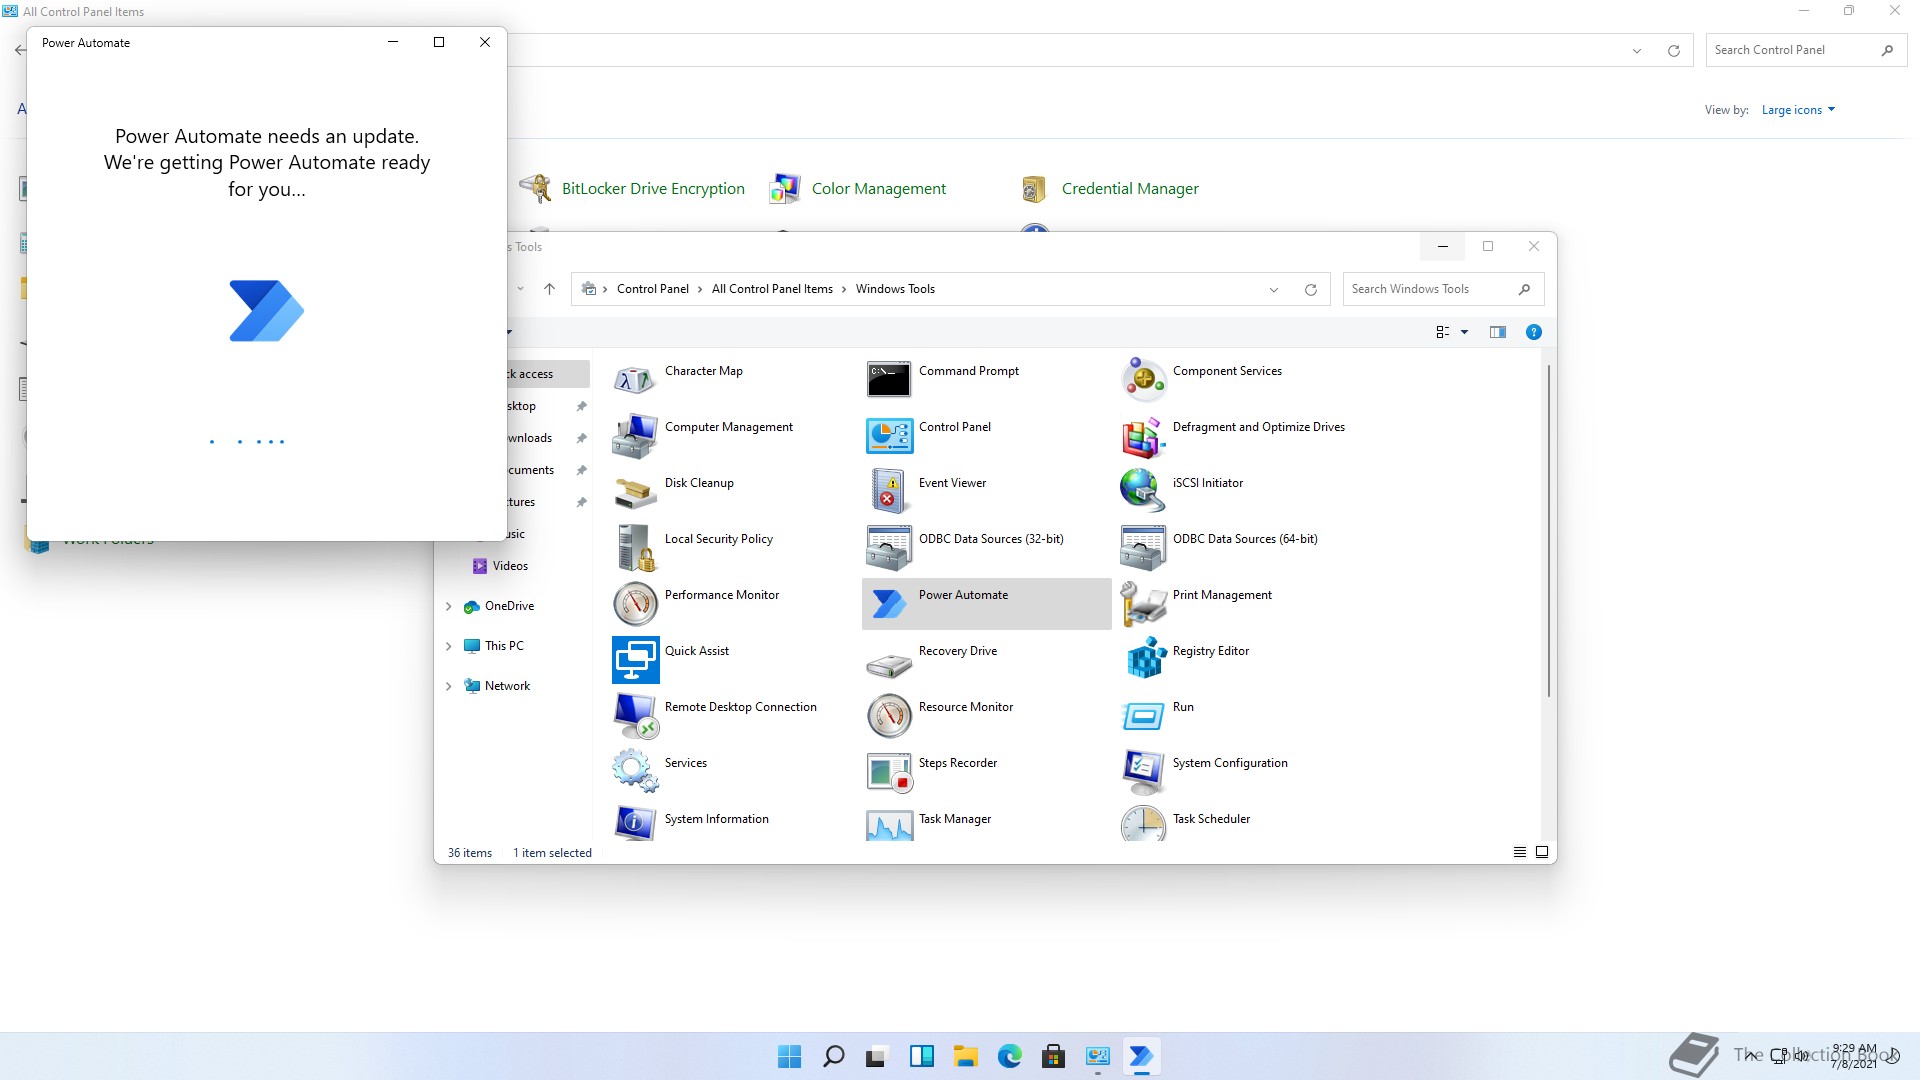This screenshot has height=1080, width=1920.
Task: Select Task Scheduler icon
Action: (x=1143, y=824)
